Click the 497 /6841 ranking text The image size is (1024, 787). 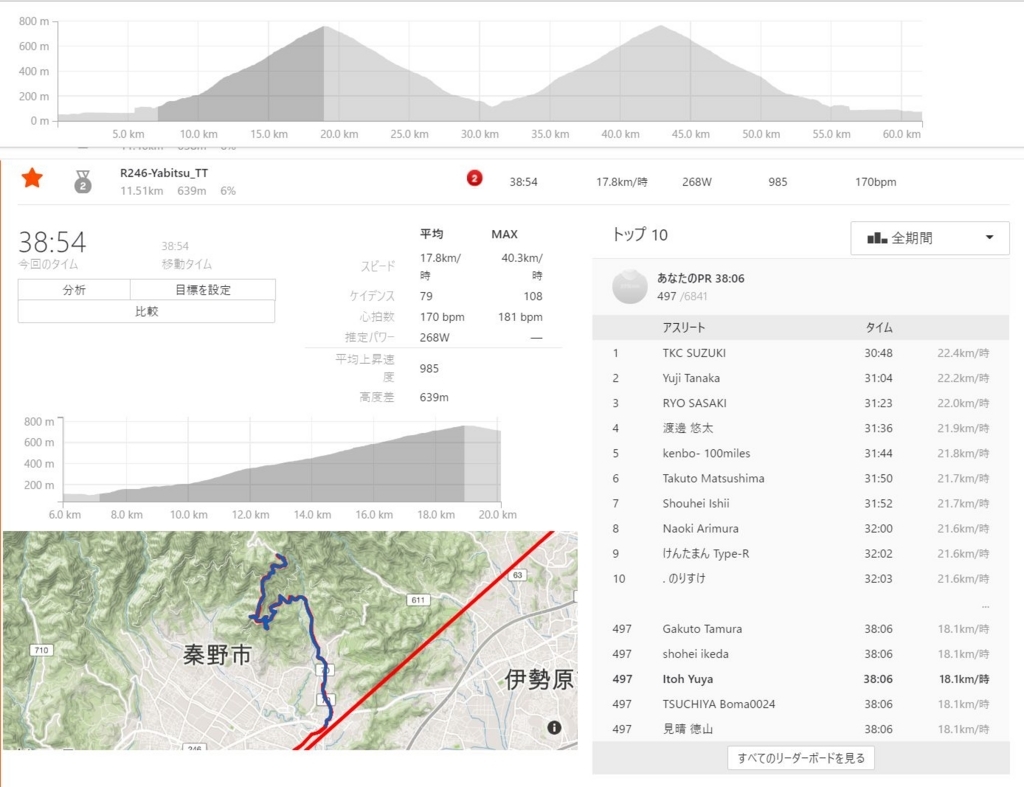coord(682,297)
